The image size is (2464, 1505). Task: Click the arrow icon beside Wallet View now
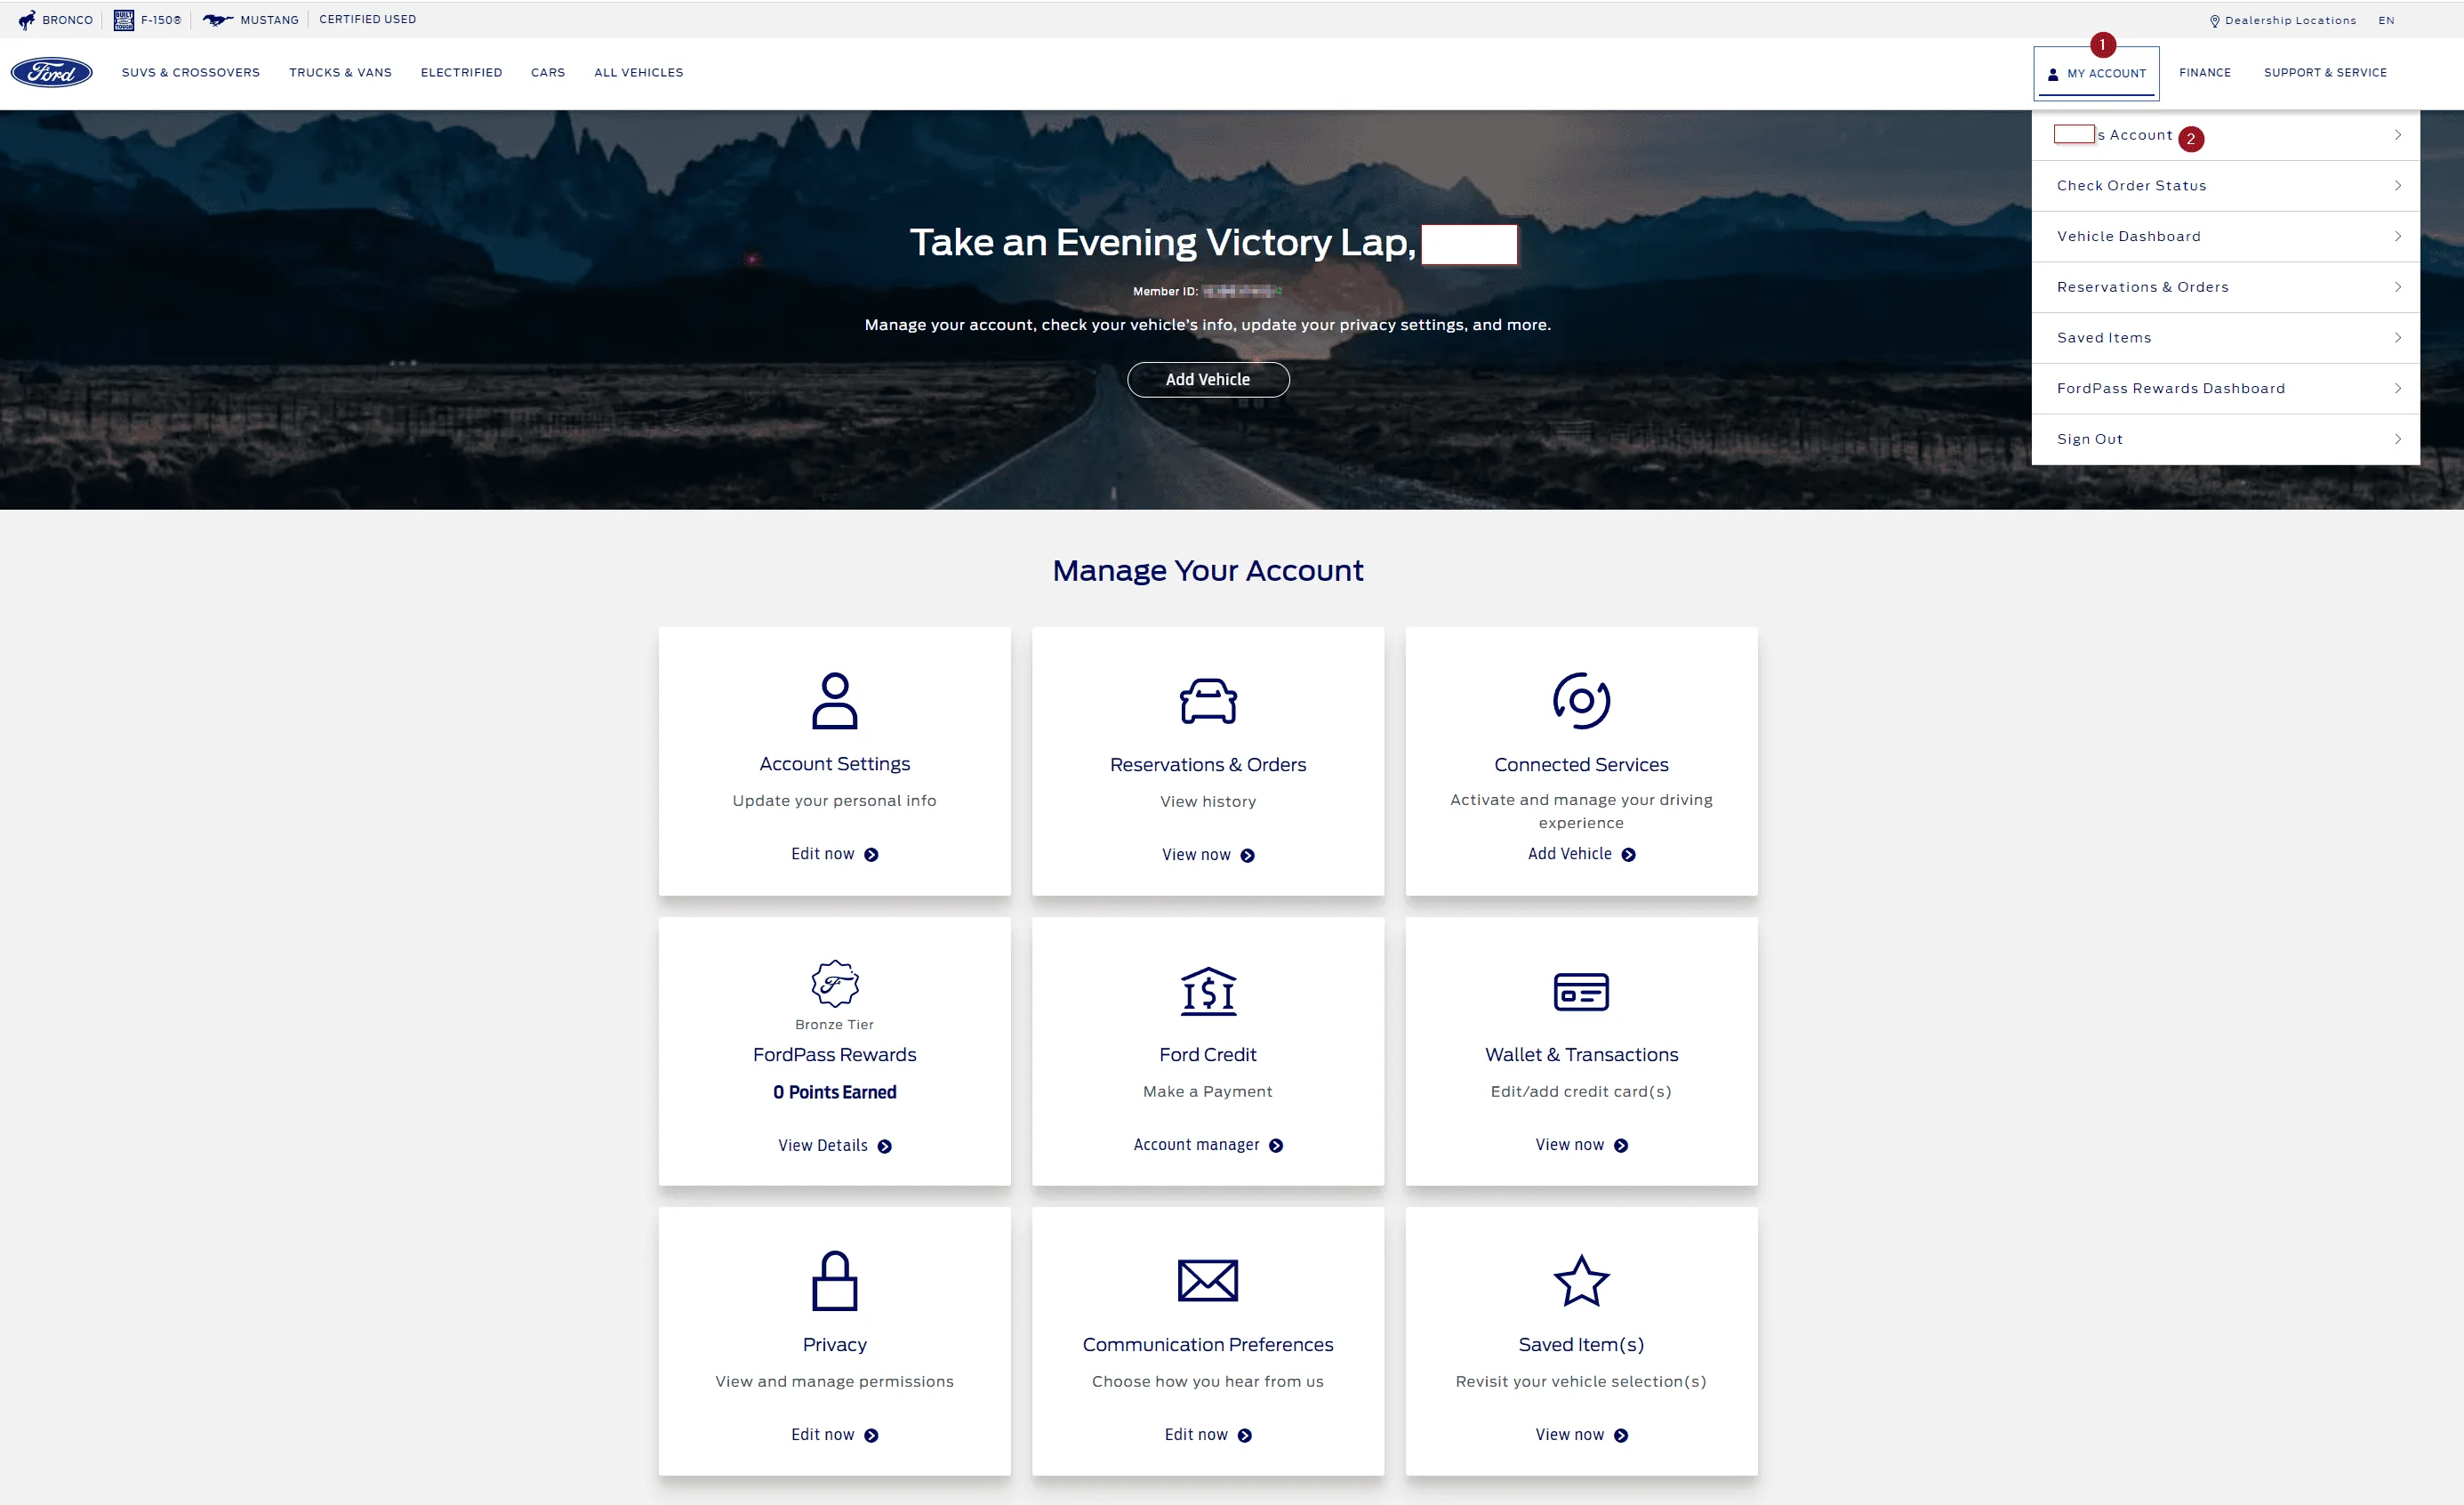pos(1621,1146)
